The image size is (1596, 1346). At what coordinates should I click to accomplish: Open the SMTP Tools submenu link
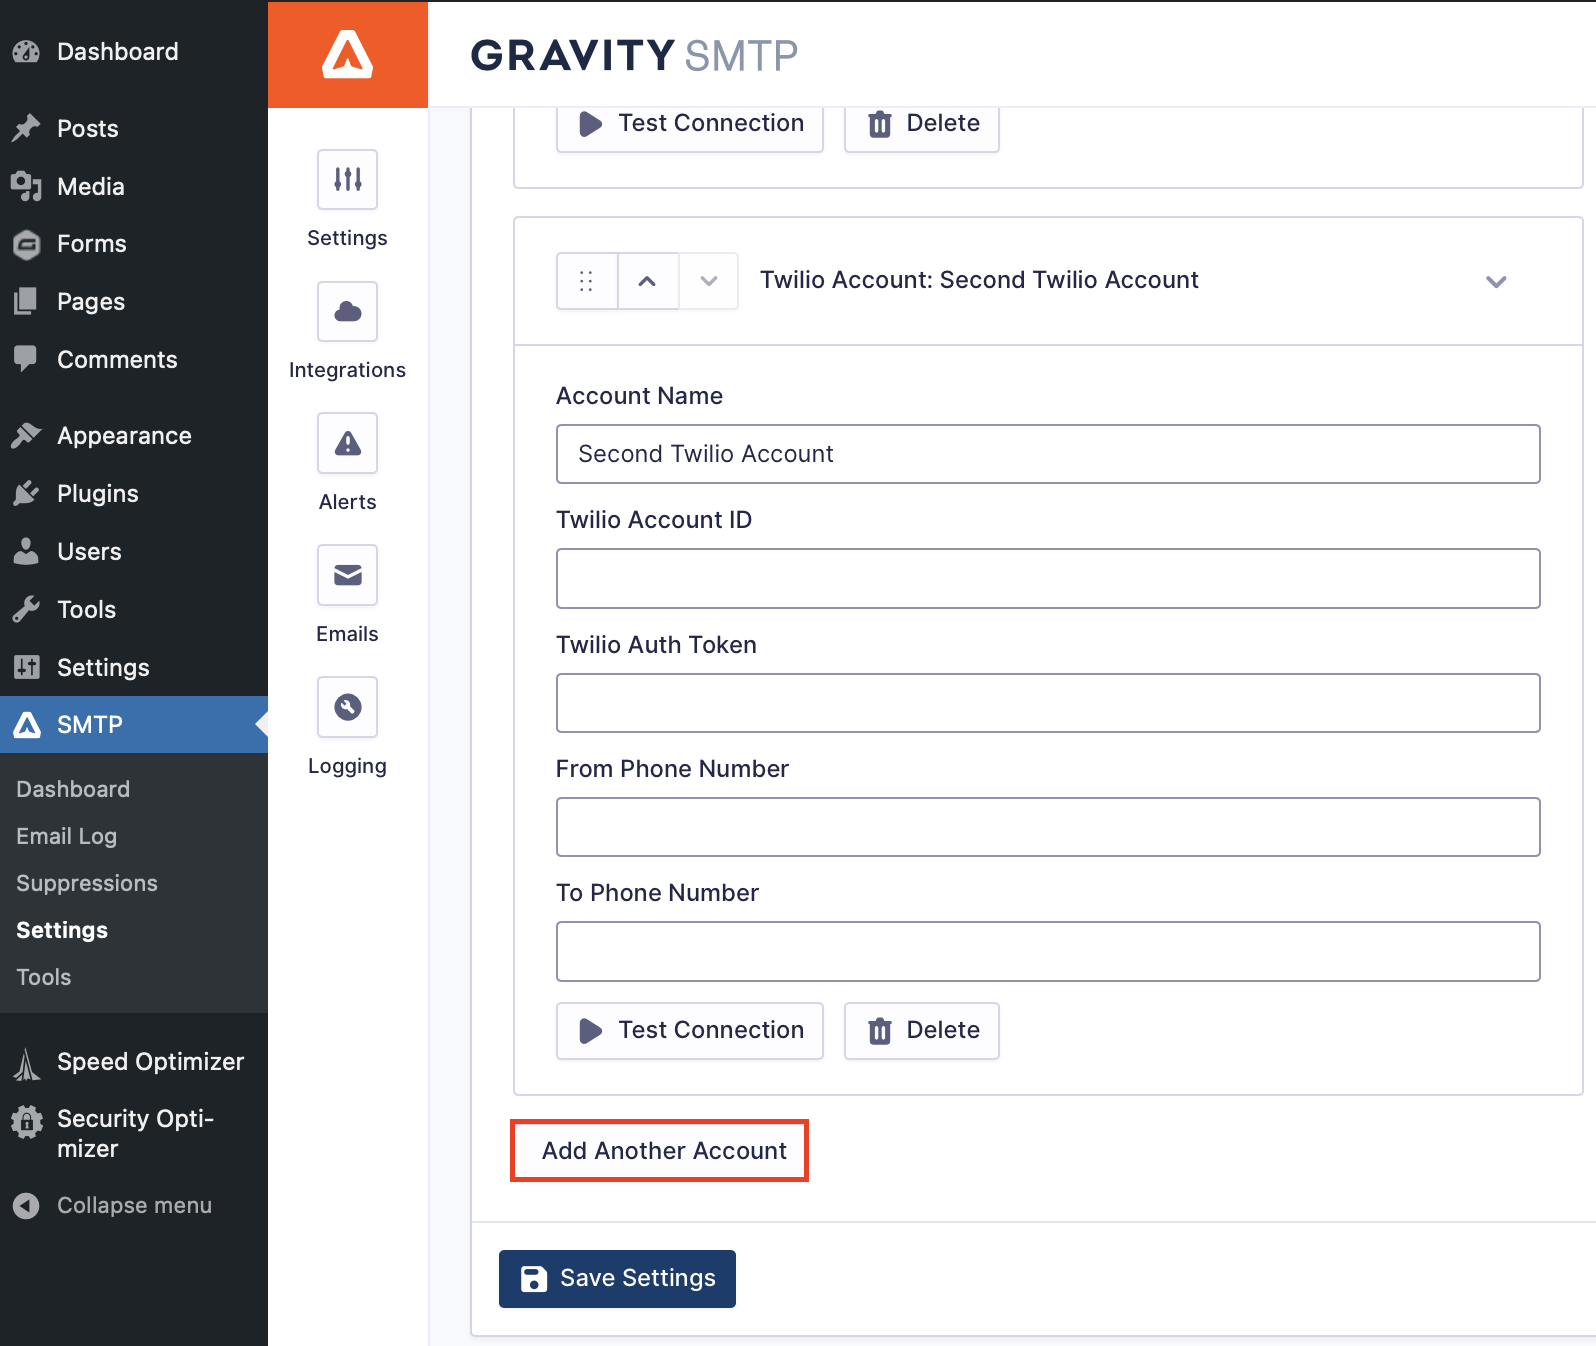pos(43,977)
